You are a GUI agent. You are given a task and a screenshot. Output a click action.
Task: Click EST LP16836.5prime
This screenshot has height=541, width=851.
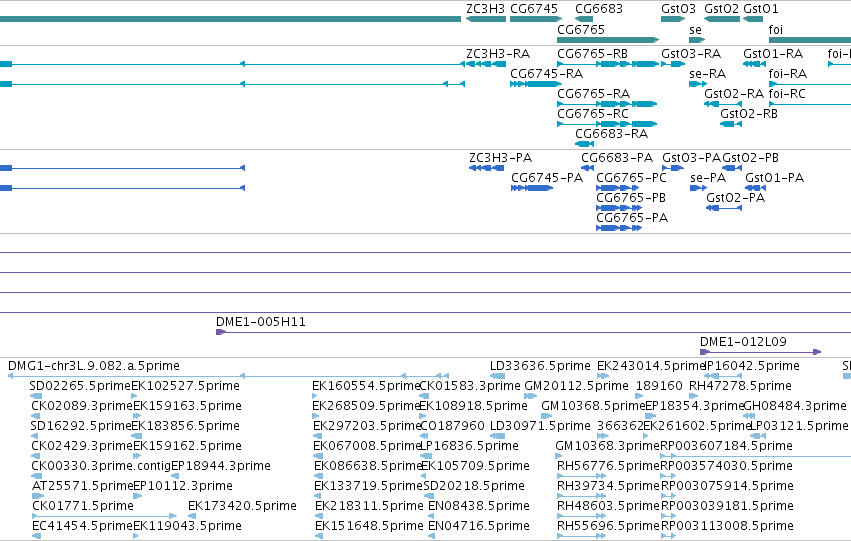pyautogui.click(x=427, y=456)
